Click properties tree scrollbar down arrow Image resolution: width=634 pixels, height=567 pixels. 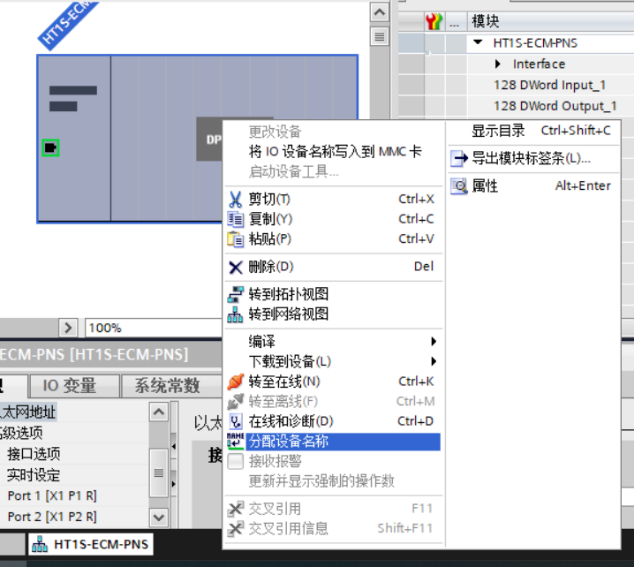158,517
